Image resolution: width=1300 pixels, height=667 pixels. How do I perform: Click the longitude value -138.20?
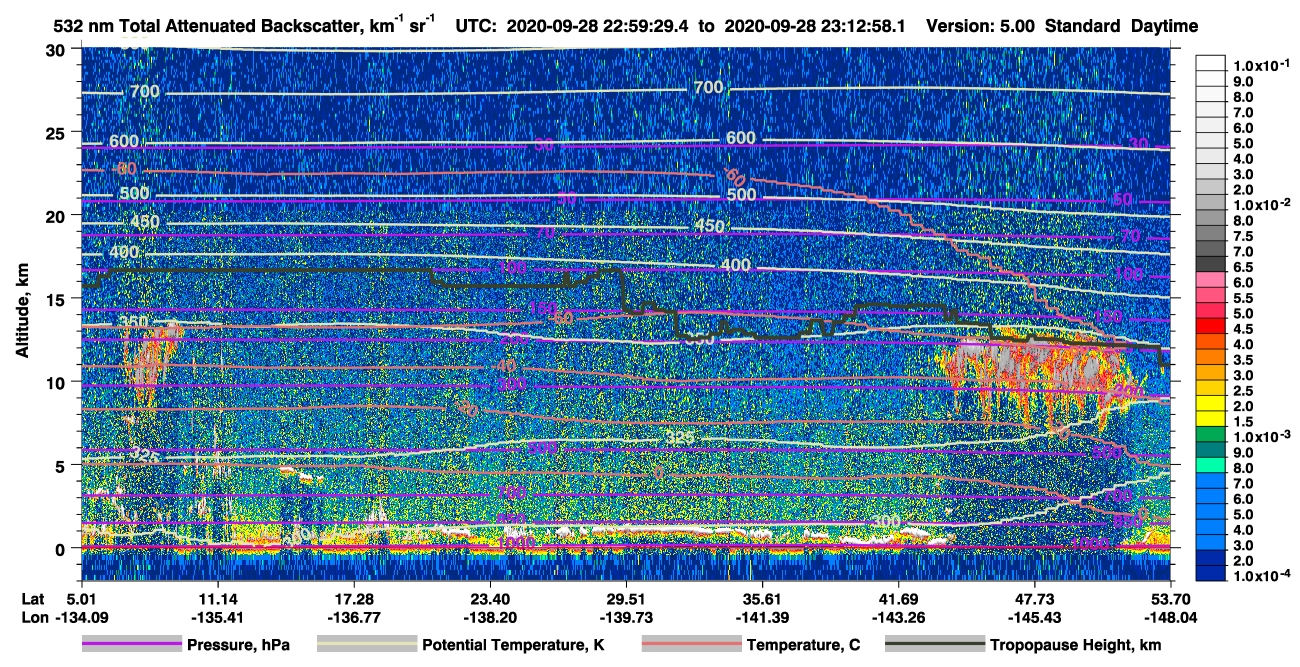[x=490, y=617]
